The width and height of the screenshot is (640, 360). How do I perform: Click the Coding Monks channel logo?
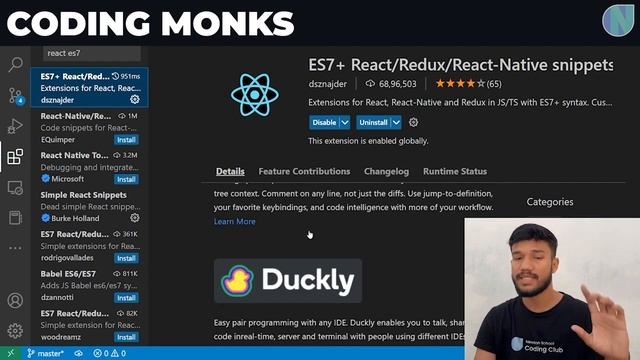(x=618, y=21)
